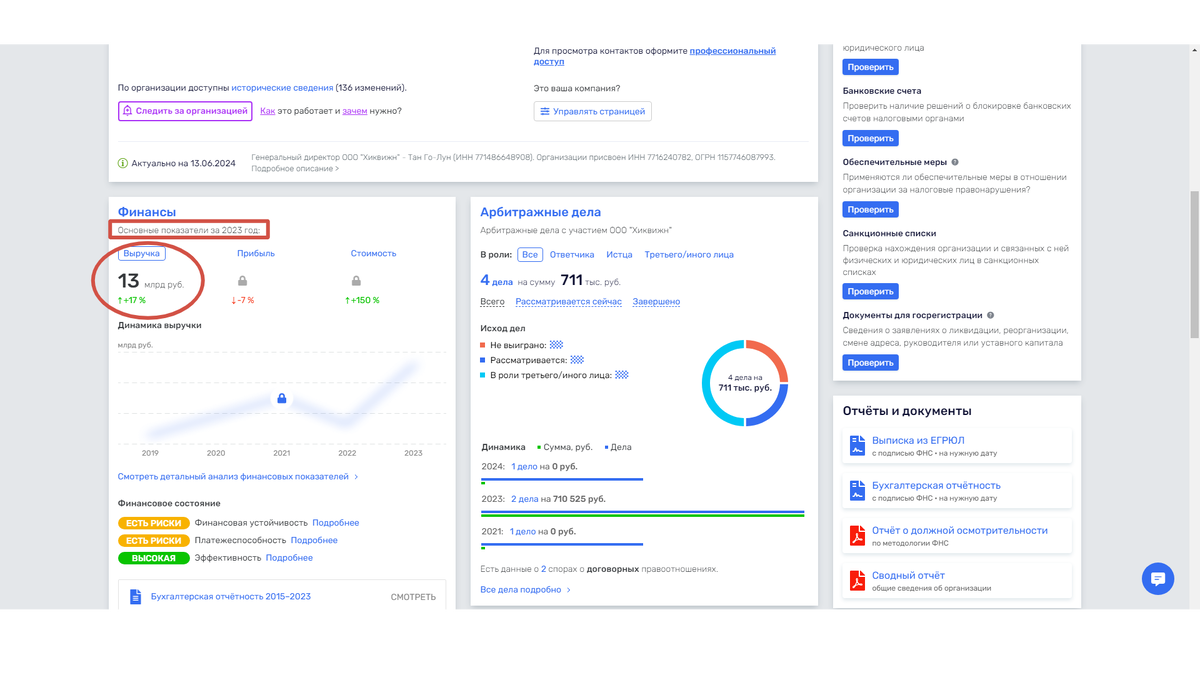The width and height of the screenshot is (1200, 675).
Task: Open the Арбитражные дела heading link
Action: pyautogui.click(x=540, y=212)
